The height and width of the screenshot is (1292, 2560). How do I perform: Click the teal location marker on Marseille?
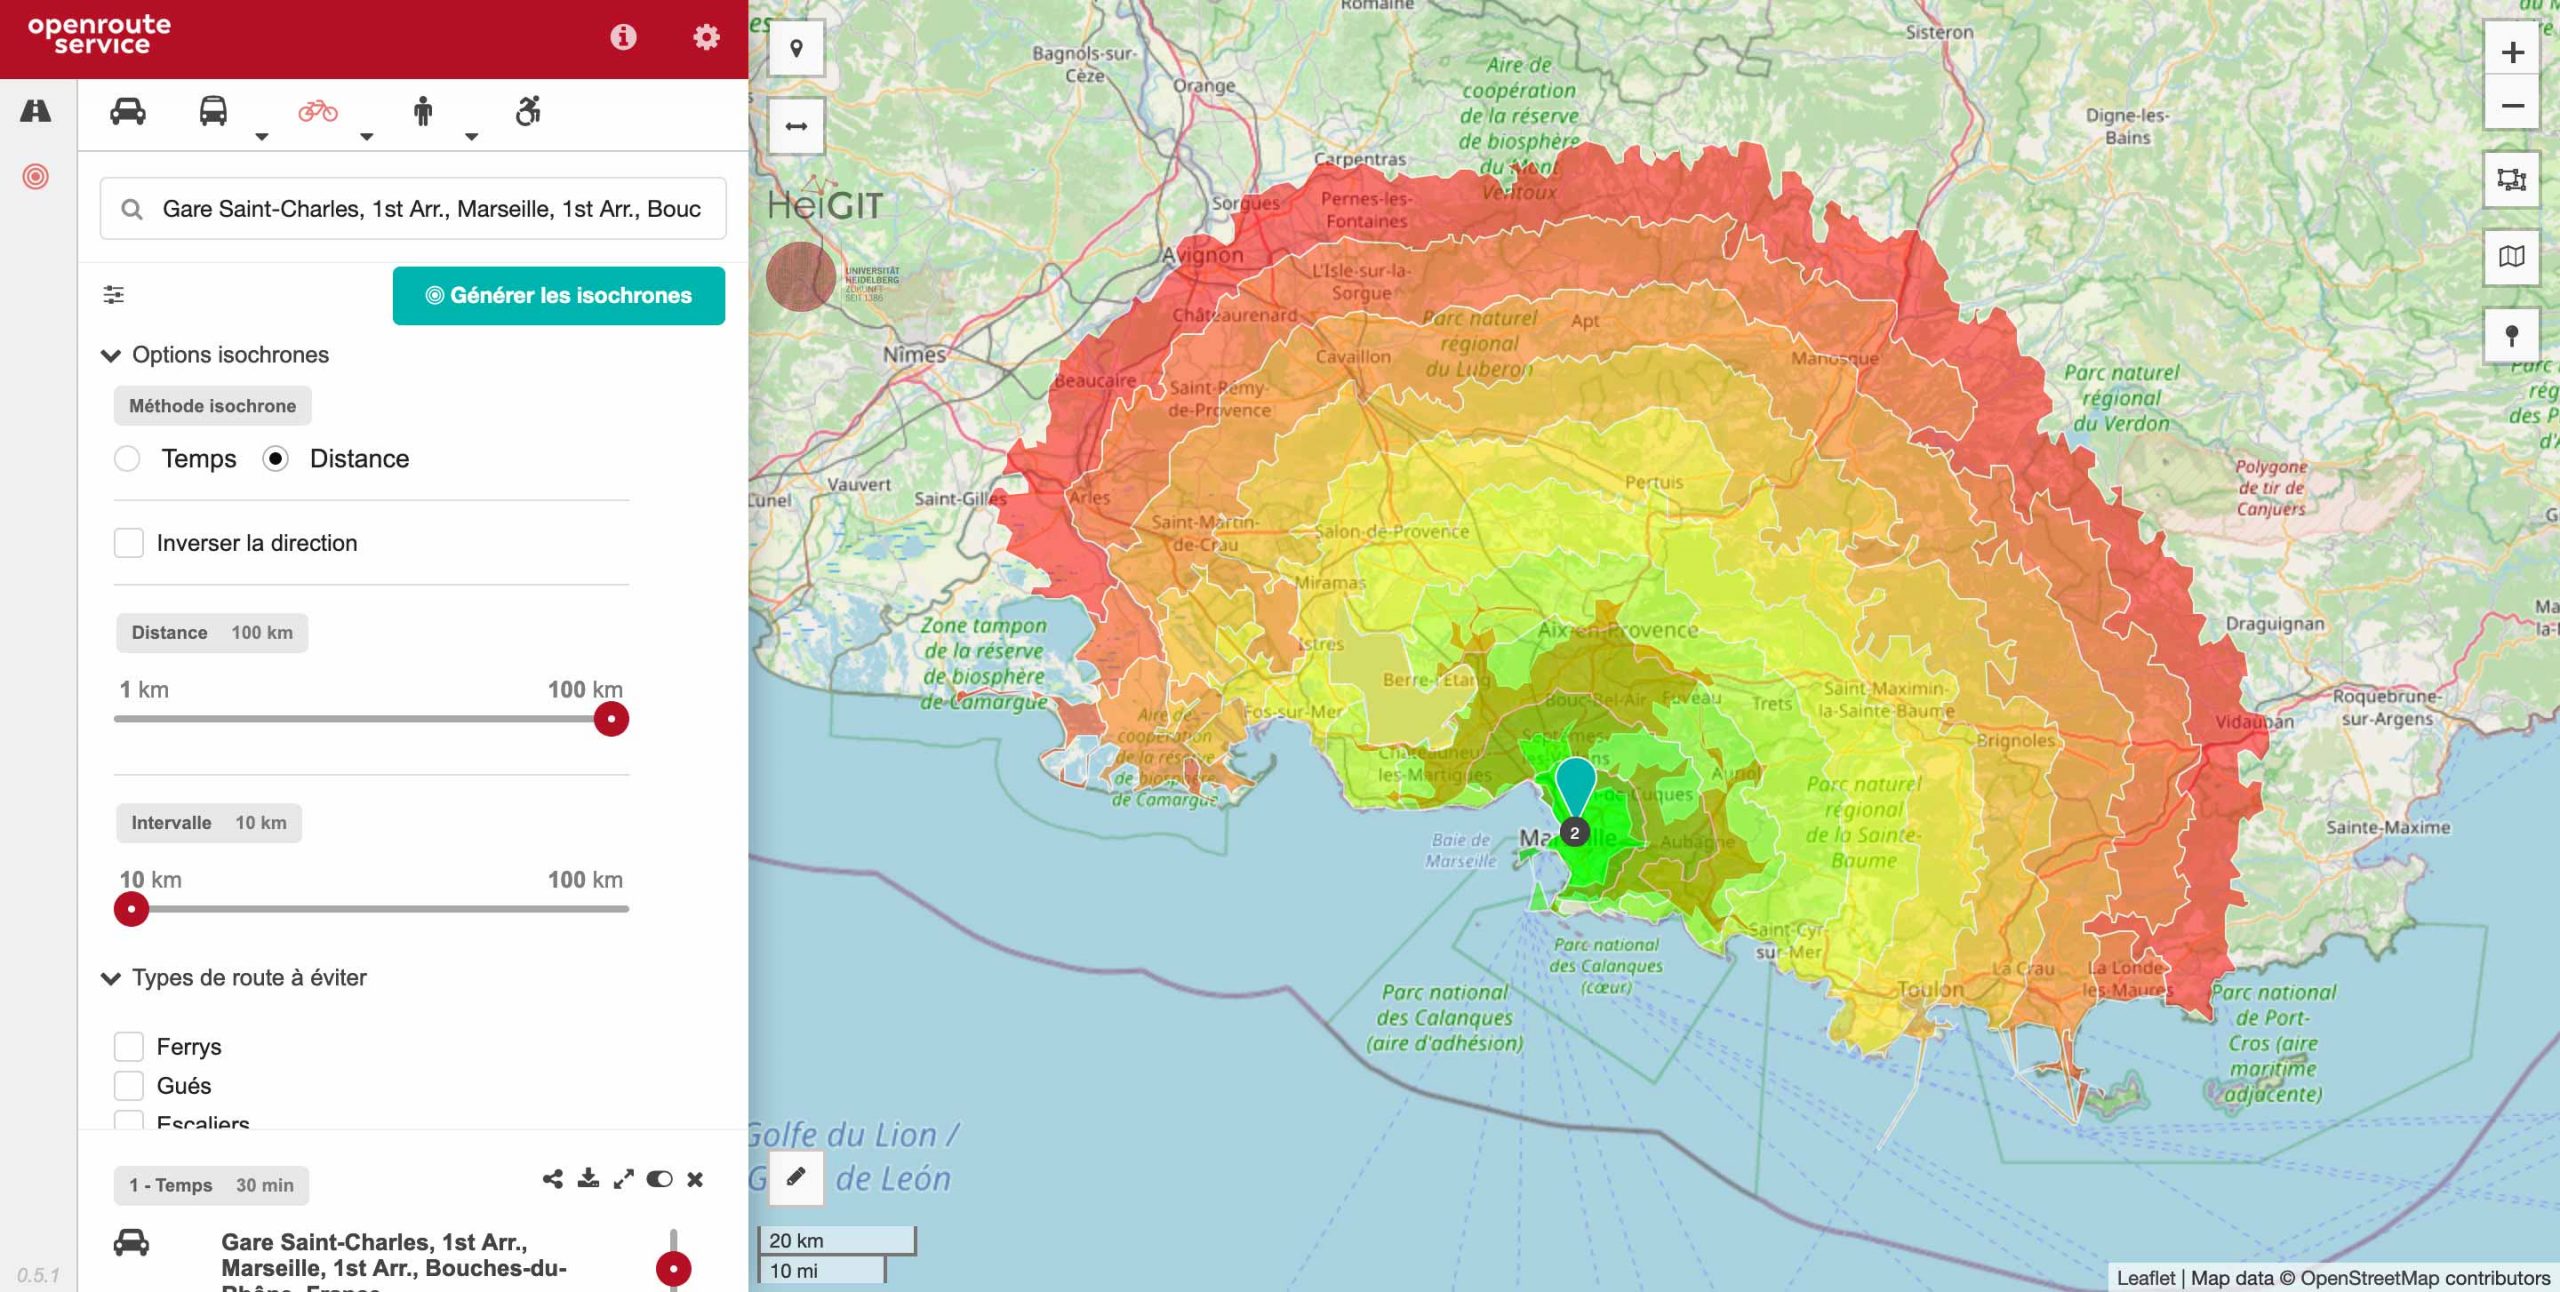click(x=1575, y=784)
